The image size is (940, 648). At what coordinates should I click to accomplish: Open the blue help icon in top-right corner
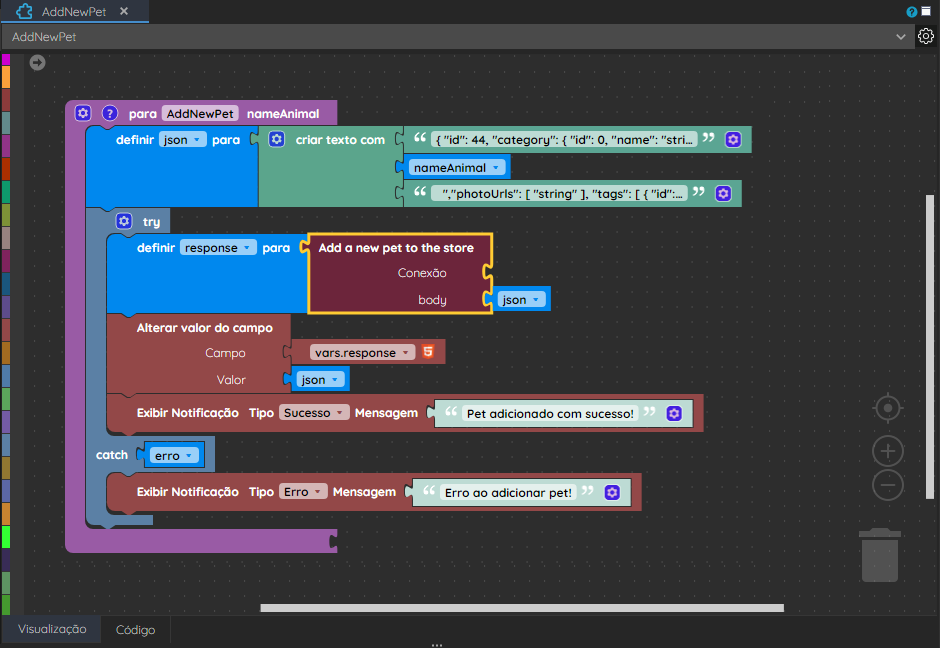tap(912, 11)
